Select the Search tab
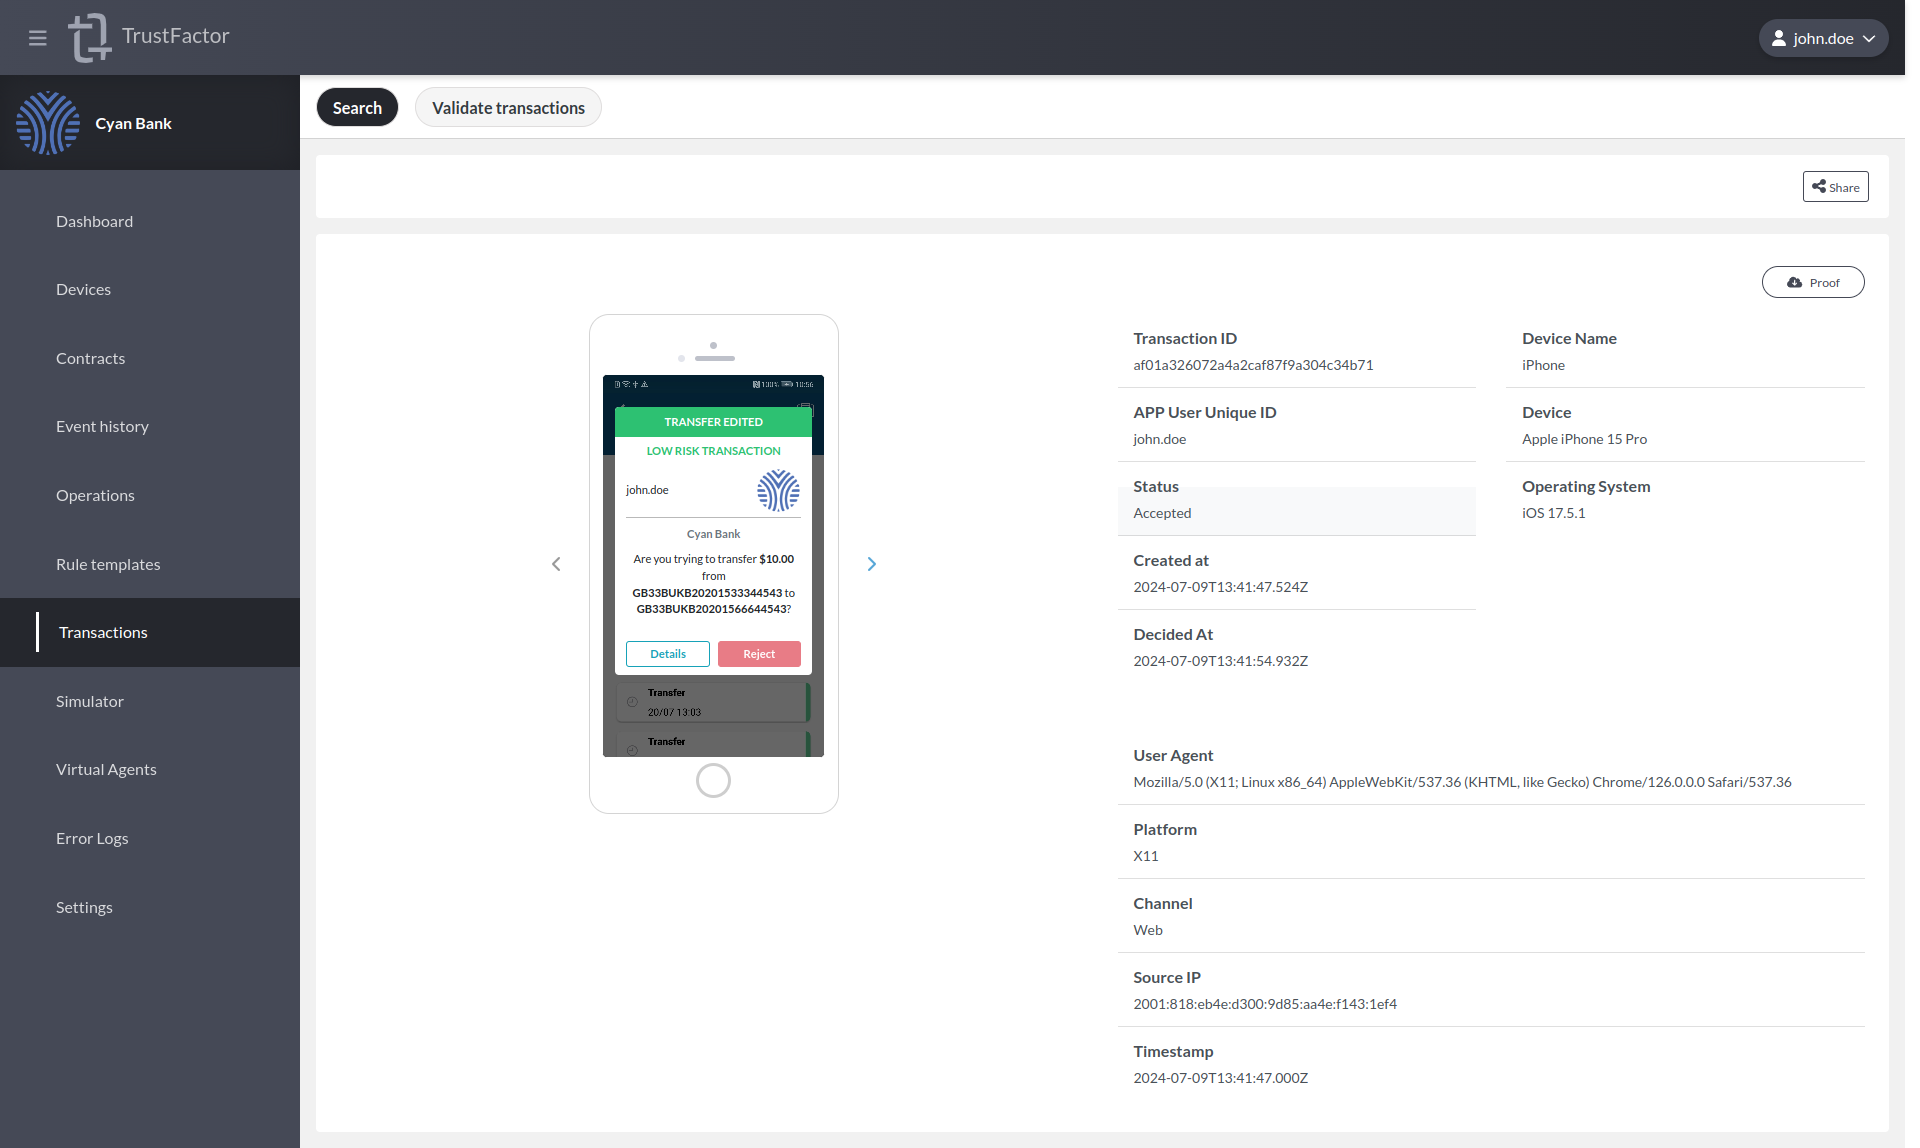Screen dimensions: 1920x1148 (357, 107)
